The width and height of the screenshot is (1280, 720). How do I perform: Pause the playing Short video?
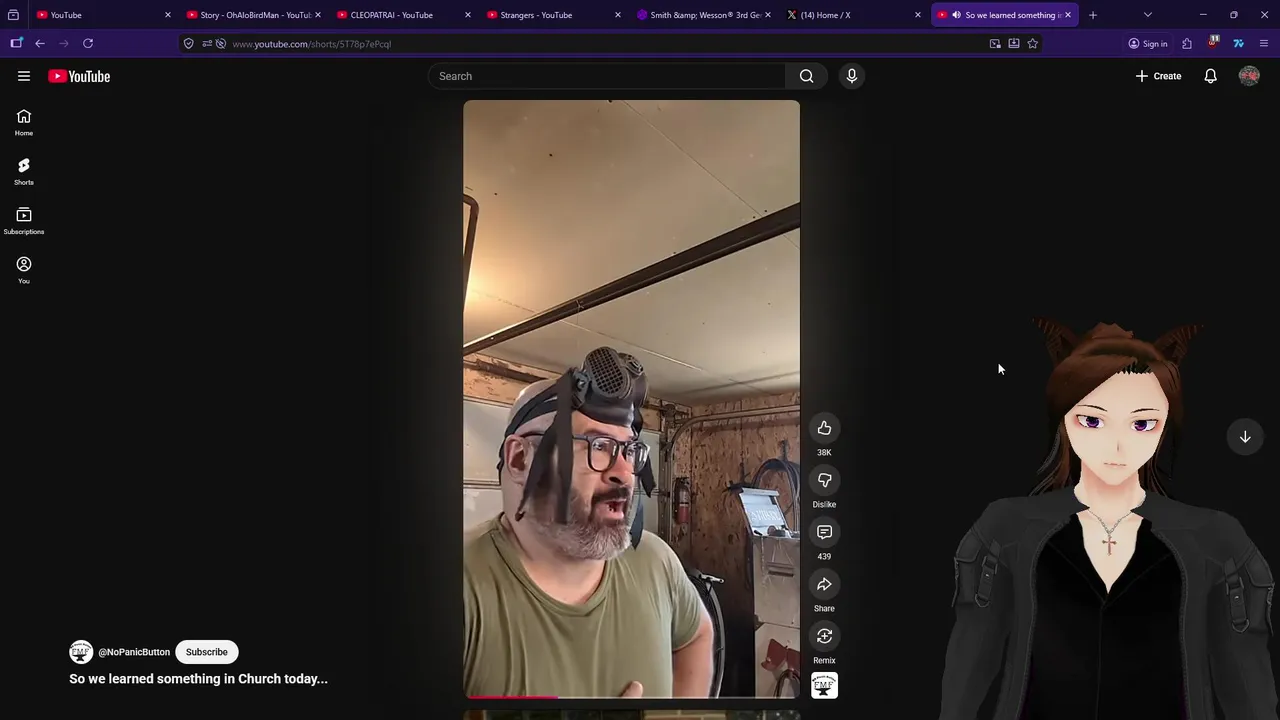click(631, 398)
